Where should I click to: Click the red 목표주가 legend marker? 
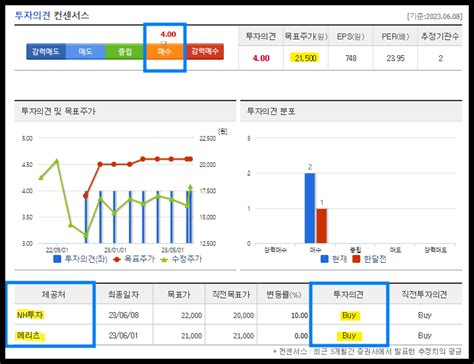[117, 259]
